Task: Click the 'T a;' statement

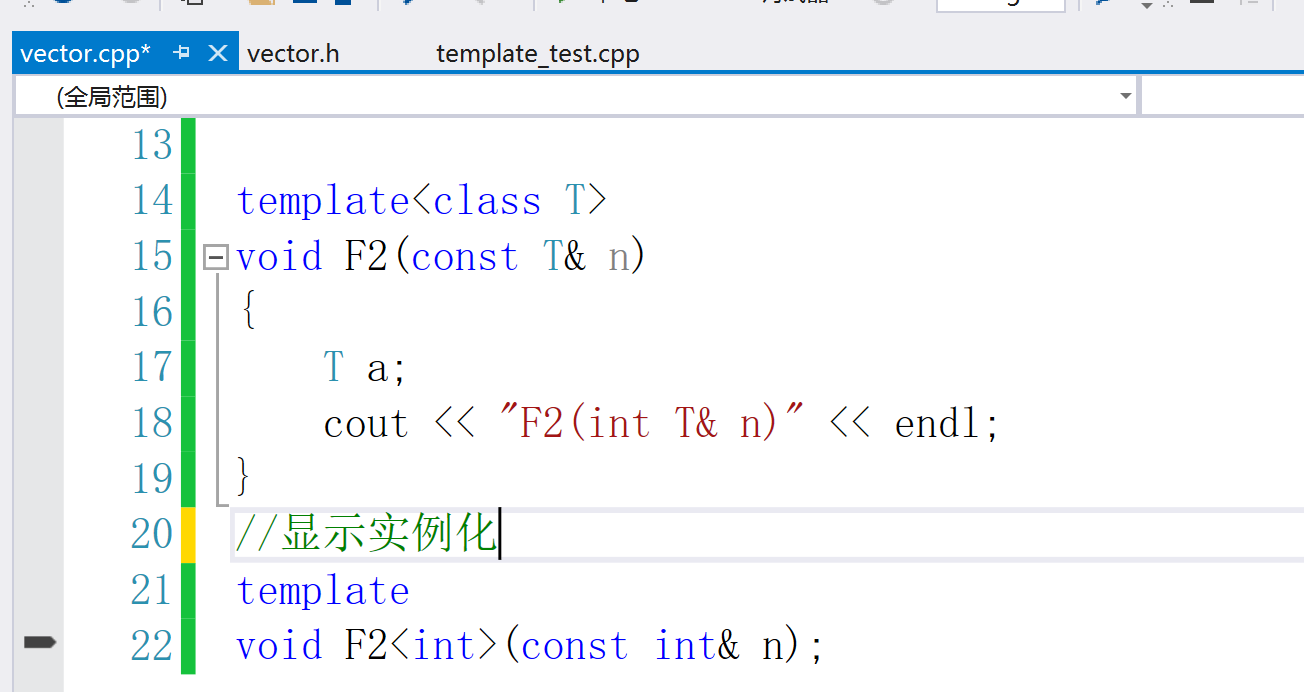Action: pyautogui.click(x=365, y=368)
